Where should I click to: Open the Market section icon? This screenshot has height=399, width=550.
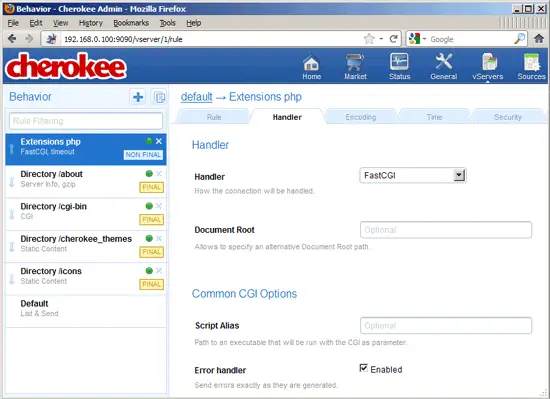[x=355, y=67]
